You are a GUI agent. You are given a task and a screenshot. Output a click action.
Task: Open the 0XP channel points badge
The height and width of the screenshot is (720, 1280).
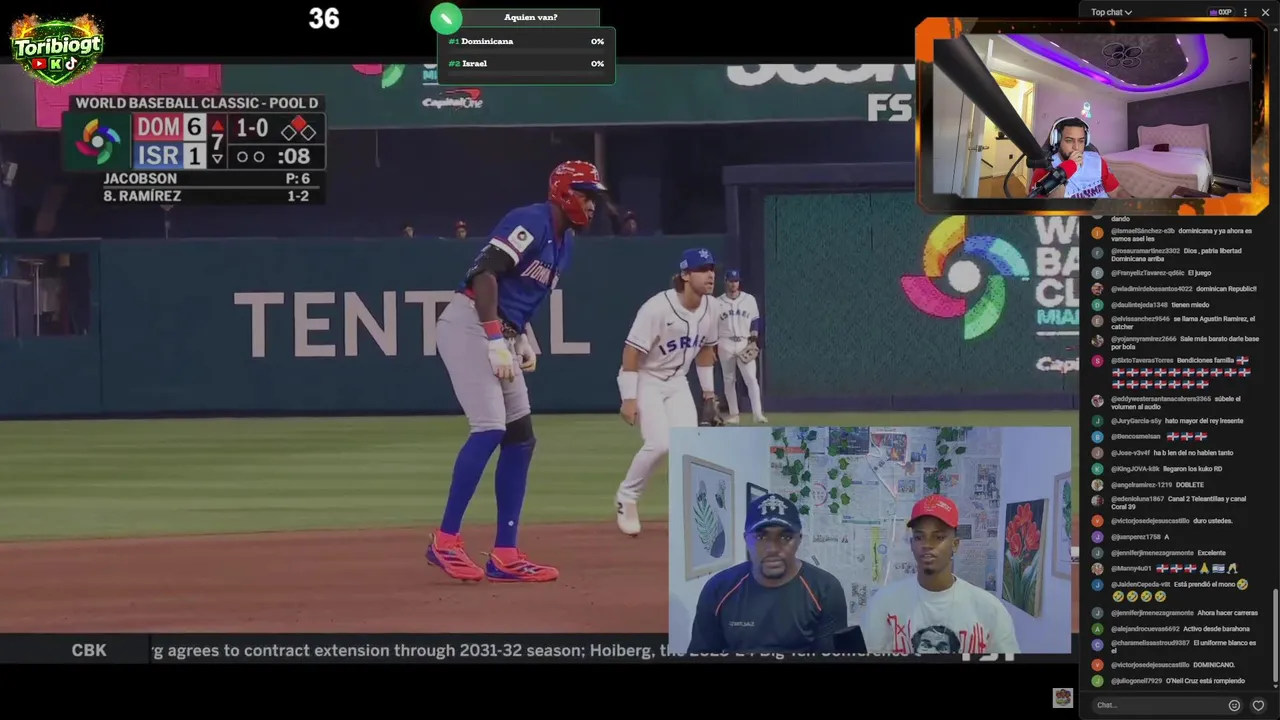point(1220,12)
